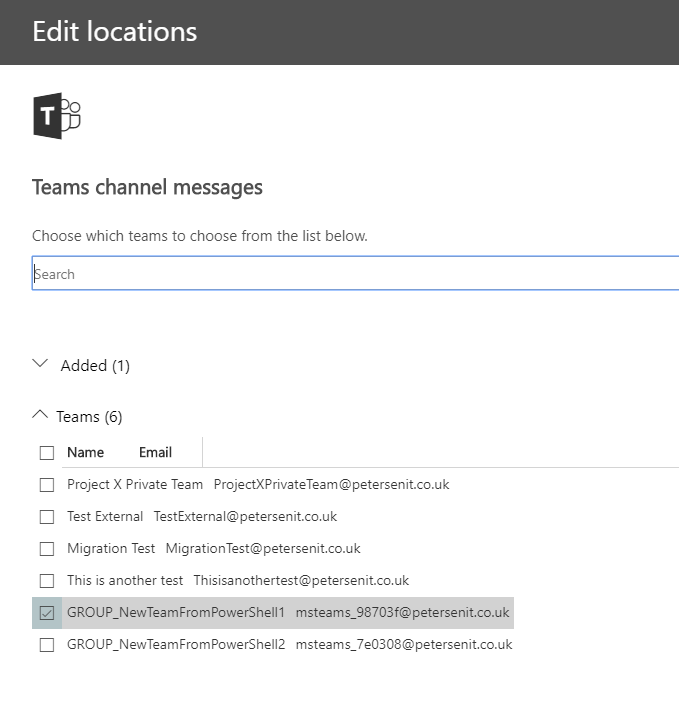Screen dimensions: 679x722
Task: Click TestExternal@petersenit.co.uk email
Action: click(245, 517)
